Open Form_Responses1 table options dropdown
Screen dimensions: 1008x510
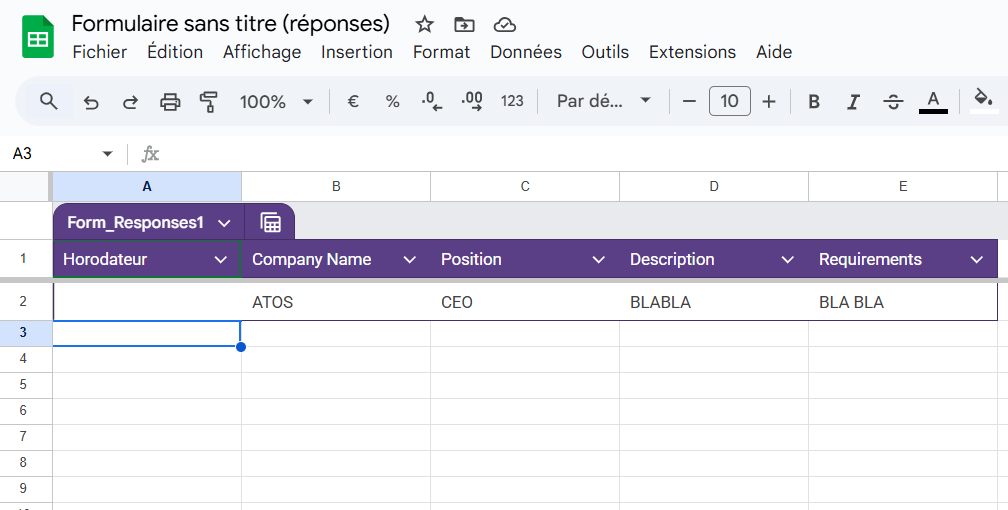[x=224, y=223]
